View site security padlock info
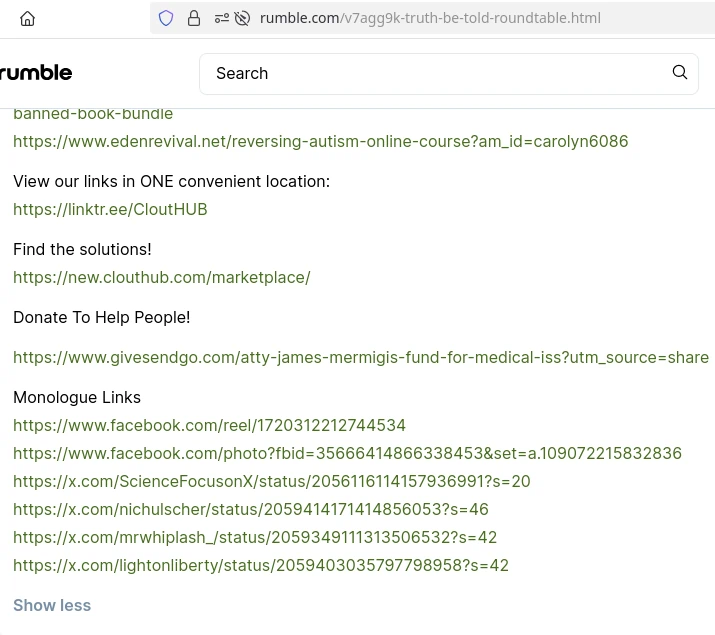 click(x=194, y=18)
